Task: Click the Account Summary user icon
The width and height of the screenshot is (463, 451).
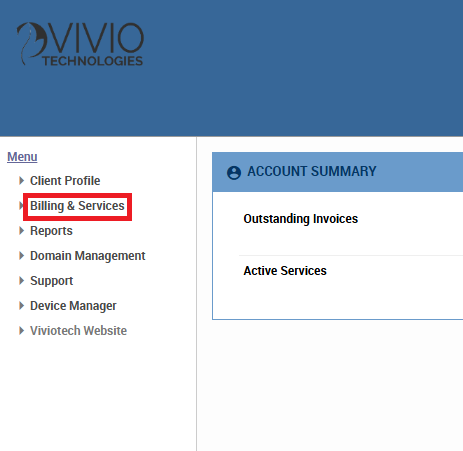Action: coord(234,173)
